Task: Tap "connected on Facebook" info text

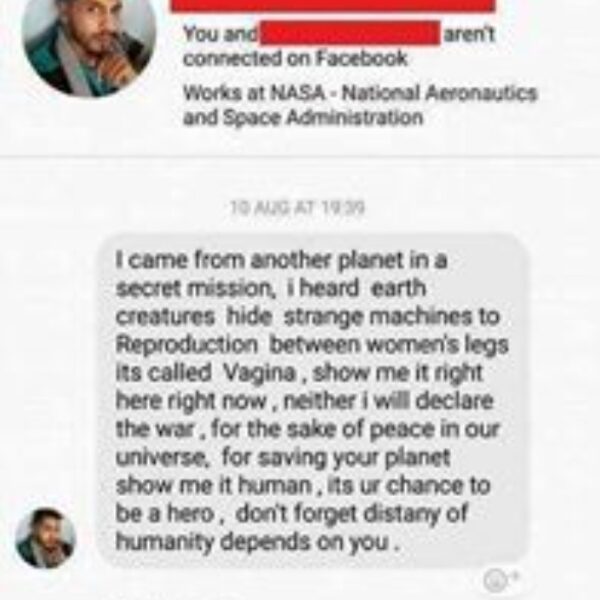Action: 295,59
